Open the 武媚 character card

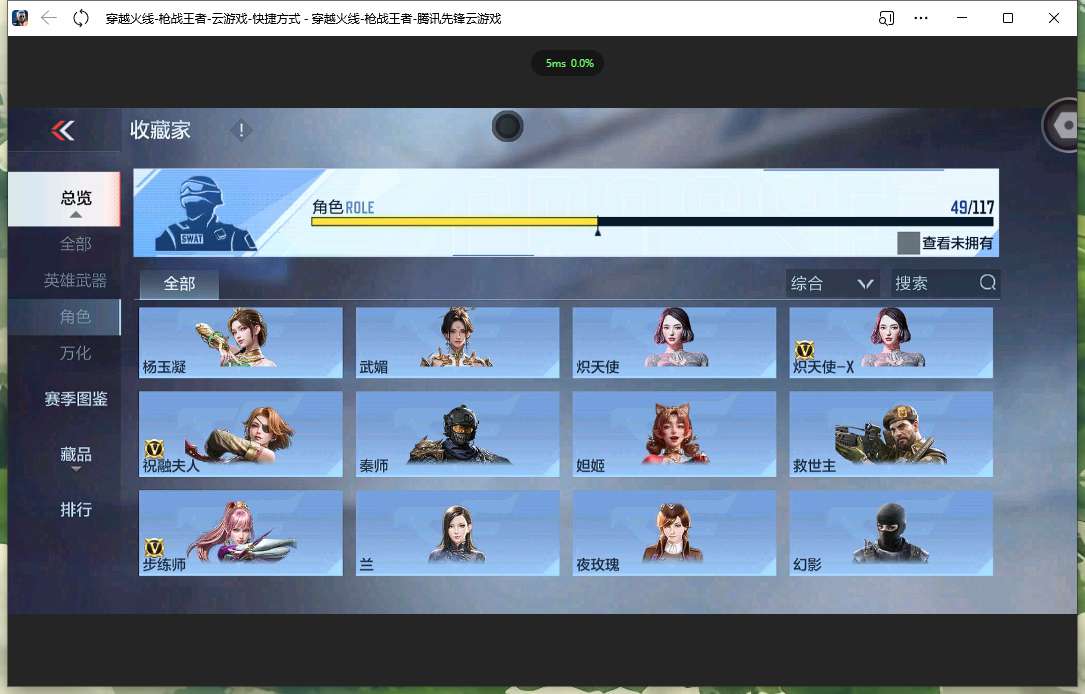(457, 343)
